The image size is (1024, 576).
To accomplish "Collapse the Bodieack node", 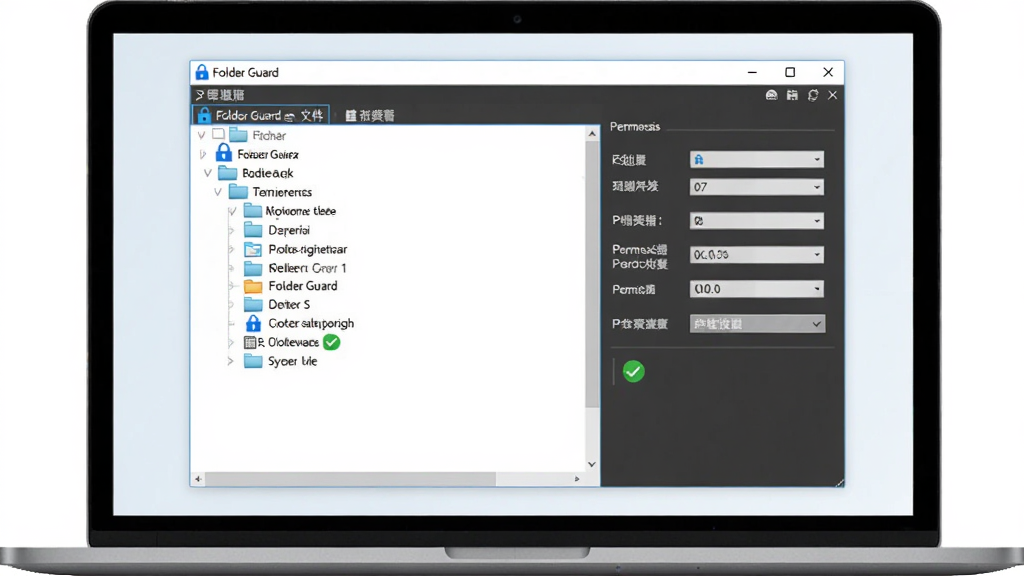I will 208,173.
